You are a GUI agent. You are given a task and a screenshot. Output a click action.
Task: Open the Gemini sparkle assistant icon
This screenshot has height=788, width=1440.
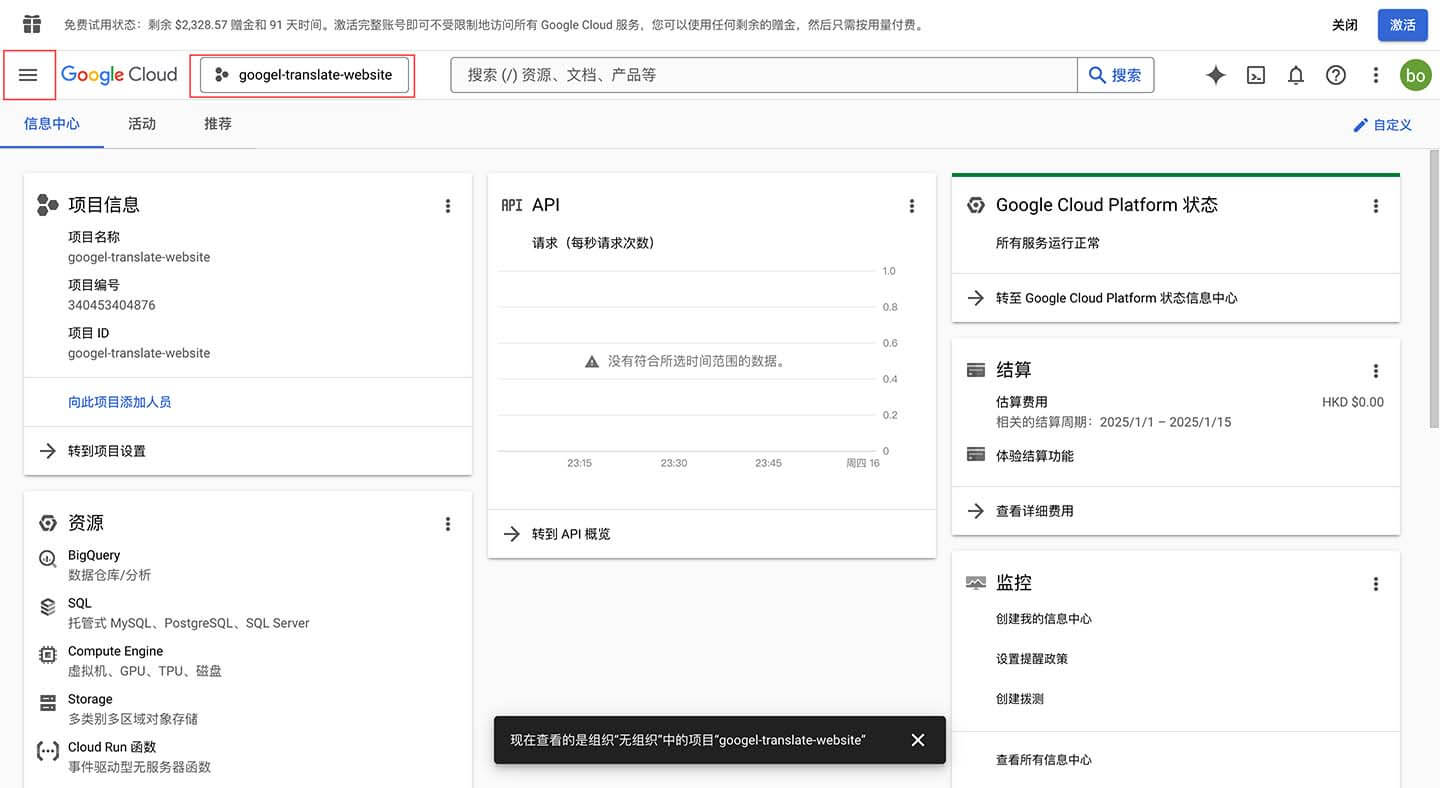pyautogui.click(x=1216, y=75)
